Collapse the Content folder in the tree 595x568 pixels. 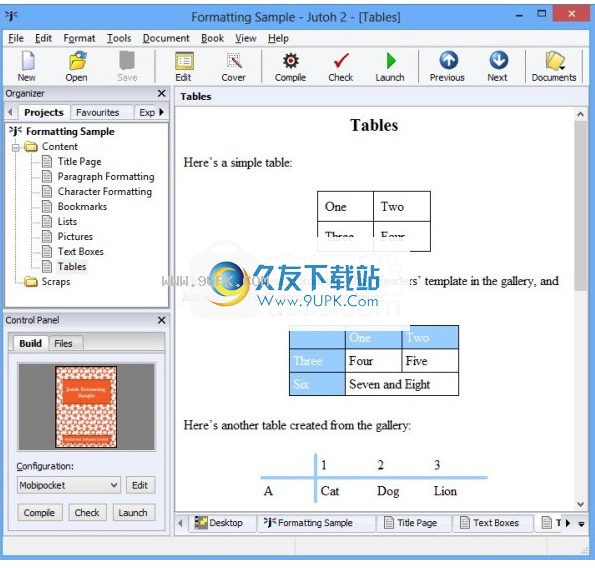16,147
